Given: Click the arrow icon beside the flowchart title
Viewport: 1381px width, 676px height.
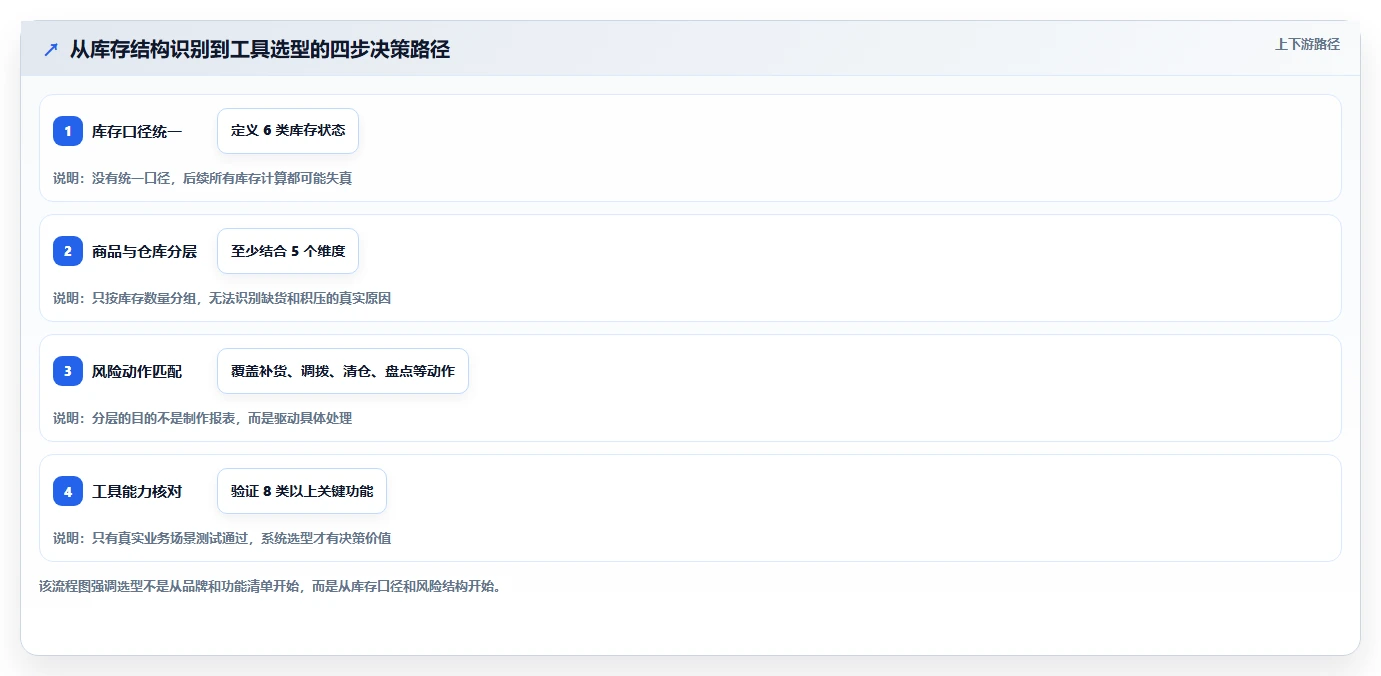Looking at the screenshot, I should tap(51, 49).
